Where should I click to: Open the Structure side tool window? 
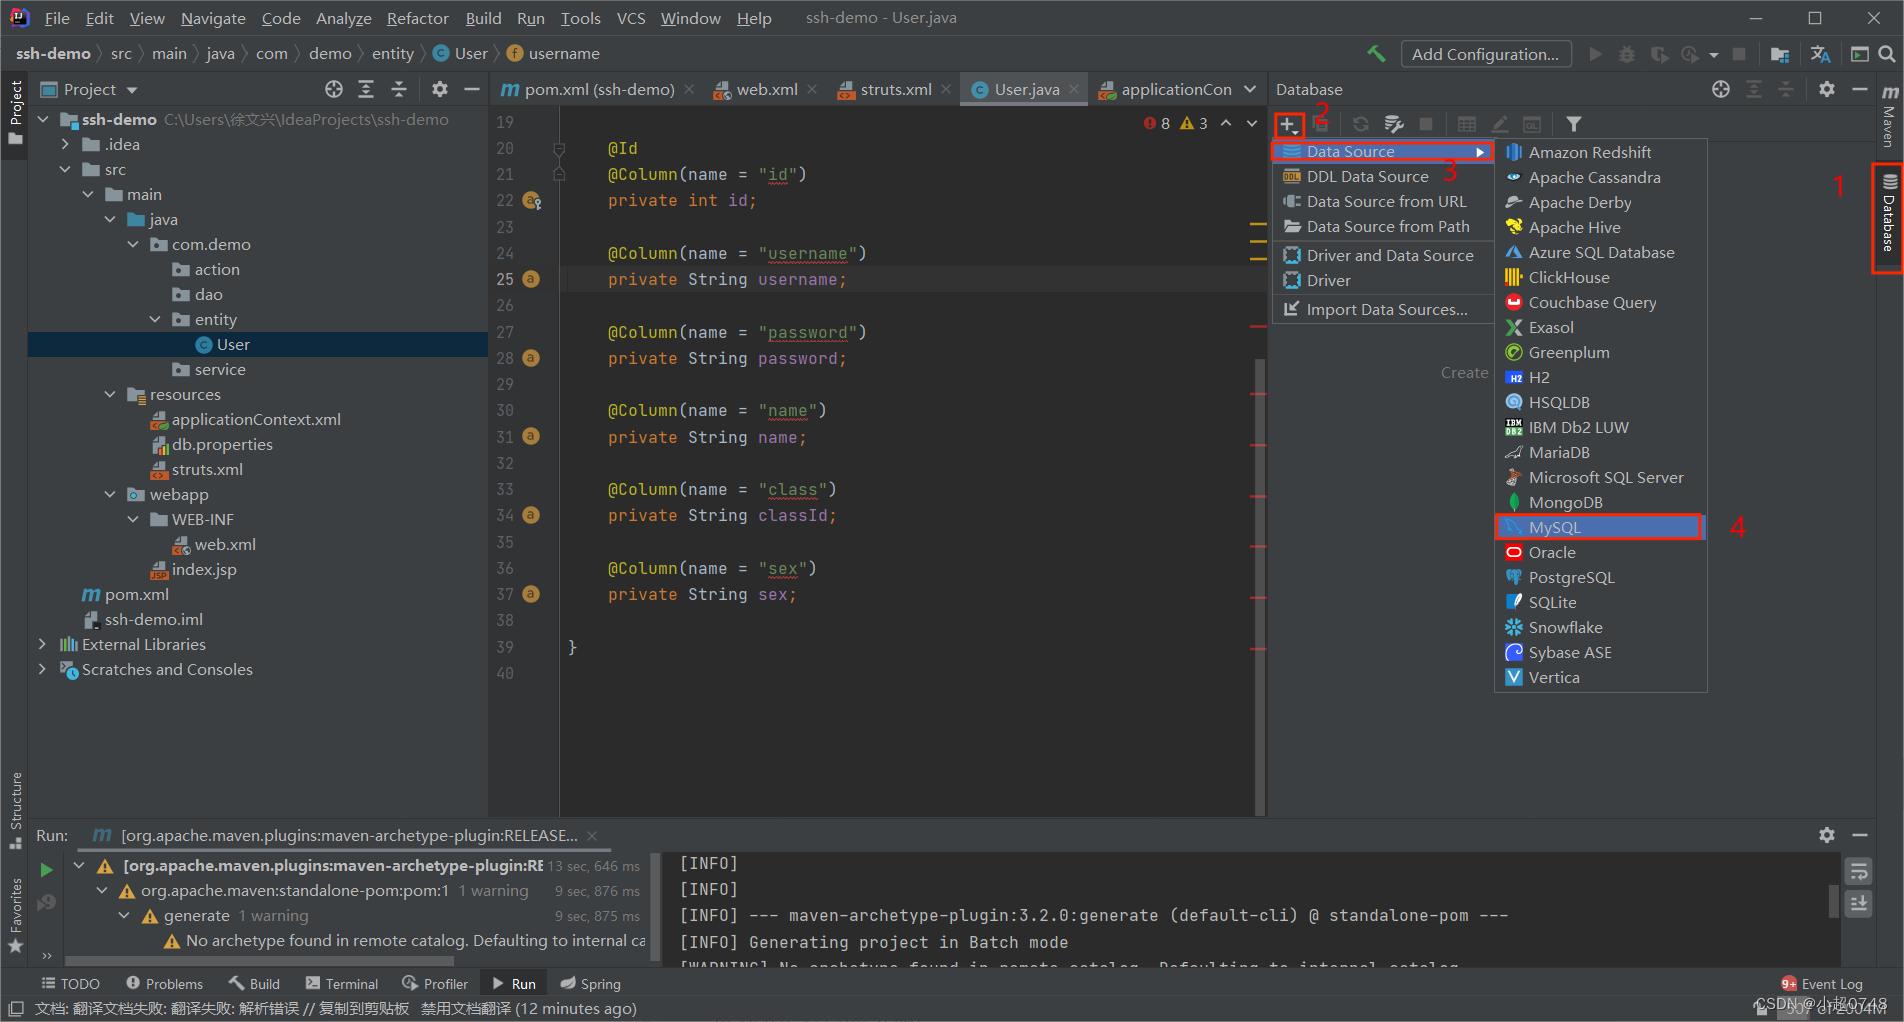click(x=15, y=810)
